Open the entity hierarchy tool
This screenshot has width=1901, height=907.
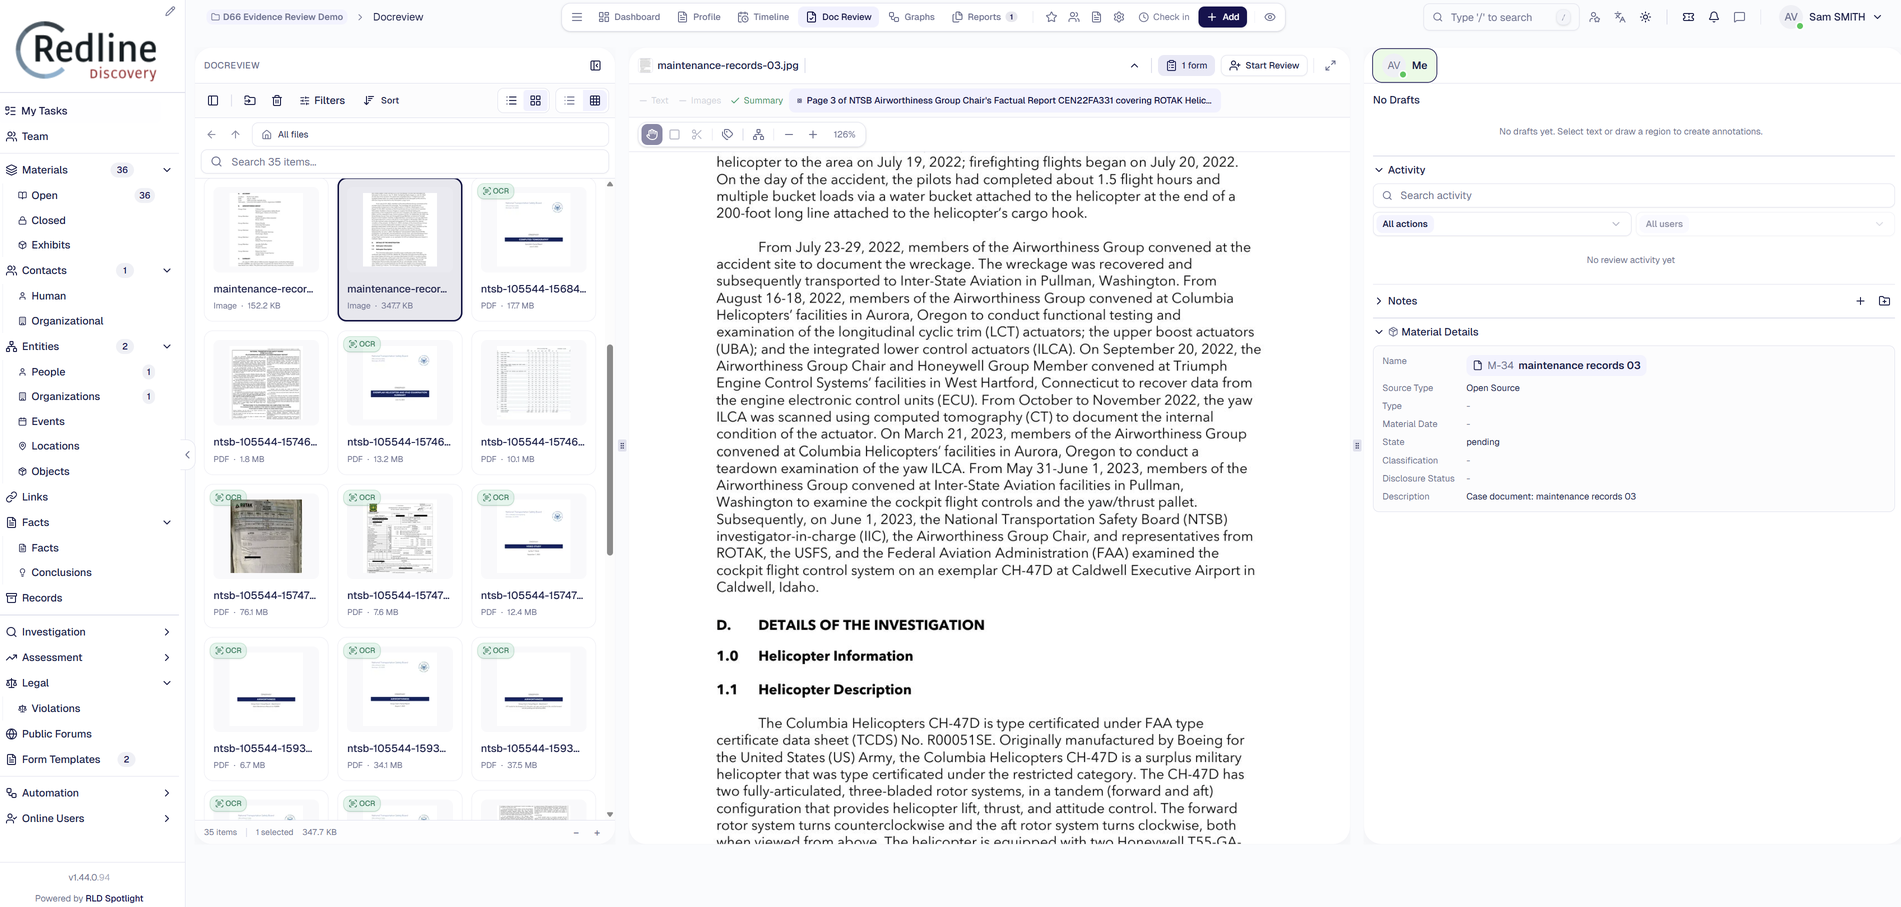(759, 134)
